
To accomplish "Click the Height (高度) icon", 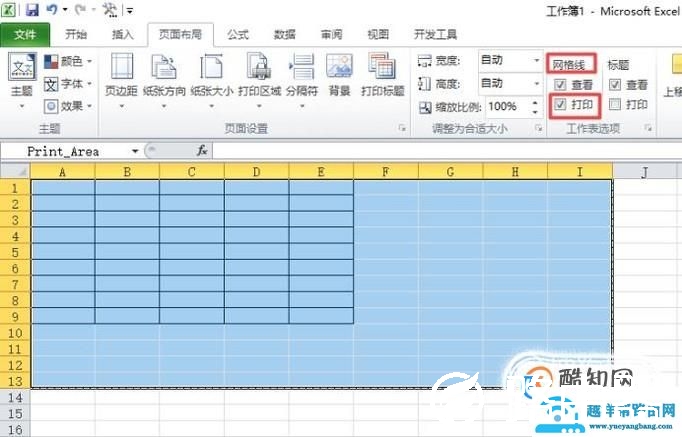I will pos(424,83).
